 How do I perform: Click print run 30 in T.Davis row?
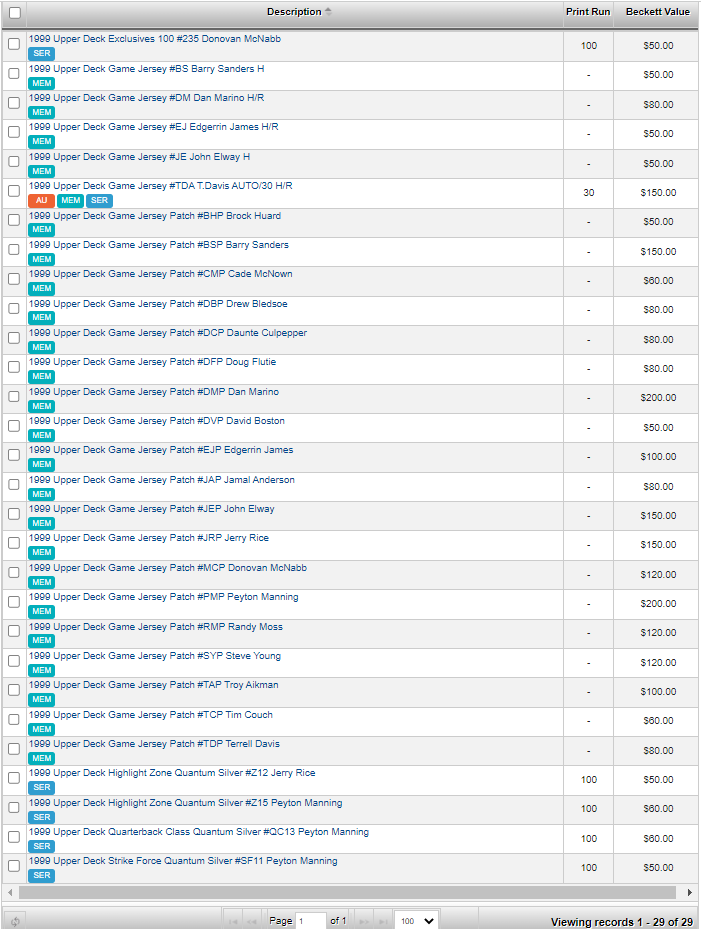point(588,193)
